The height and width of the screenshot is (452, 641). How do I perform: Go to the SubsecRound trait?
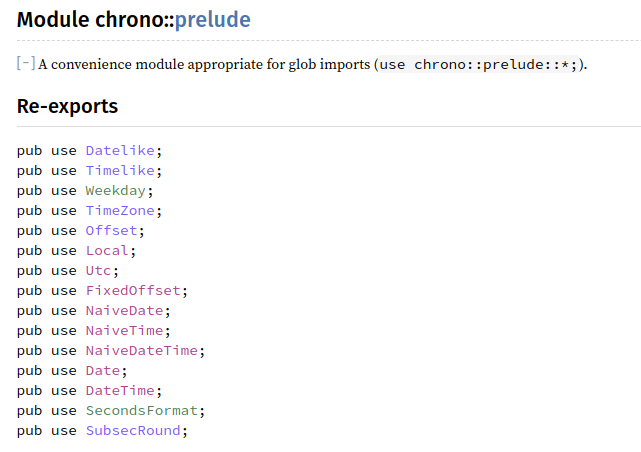pos(133,431)
